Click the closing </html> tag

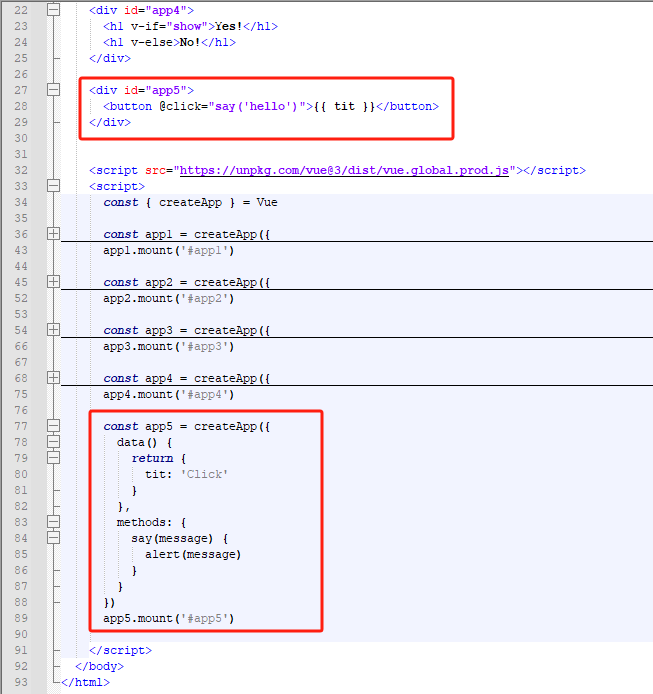(85, 682)
